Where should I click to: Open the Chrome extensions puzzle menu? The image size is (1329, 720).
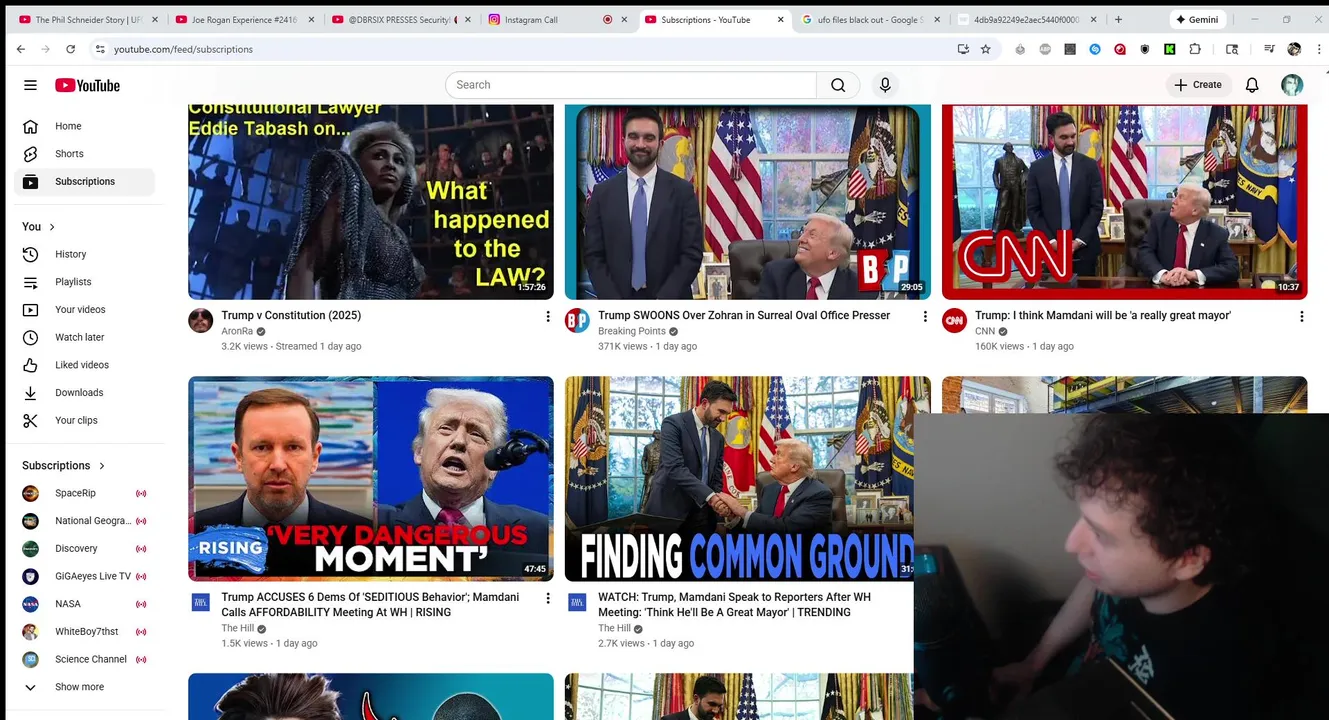(x=1195, y=49)
